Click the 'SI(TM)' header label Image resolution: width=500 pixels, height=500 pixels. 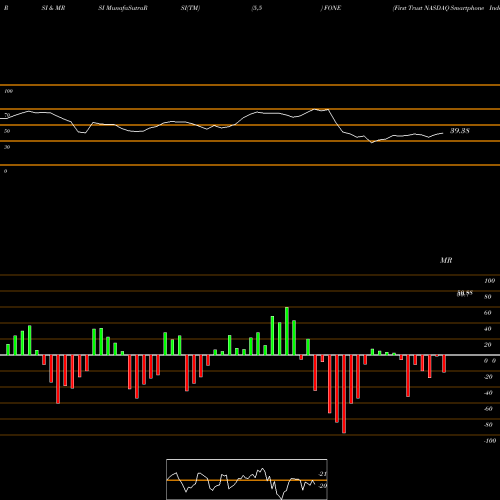tap(190, 8)
